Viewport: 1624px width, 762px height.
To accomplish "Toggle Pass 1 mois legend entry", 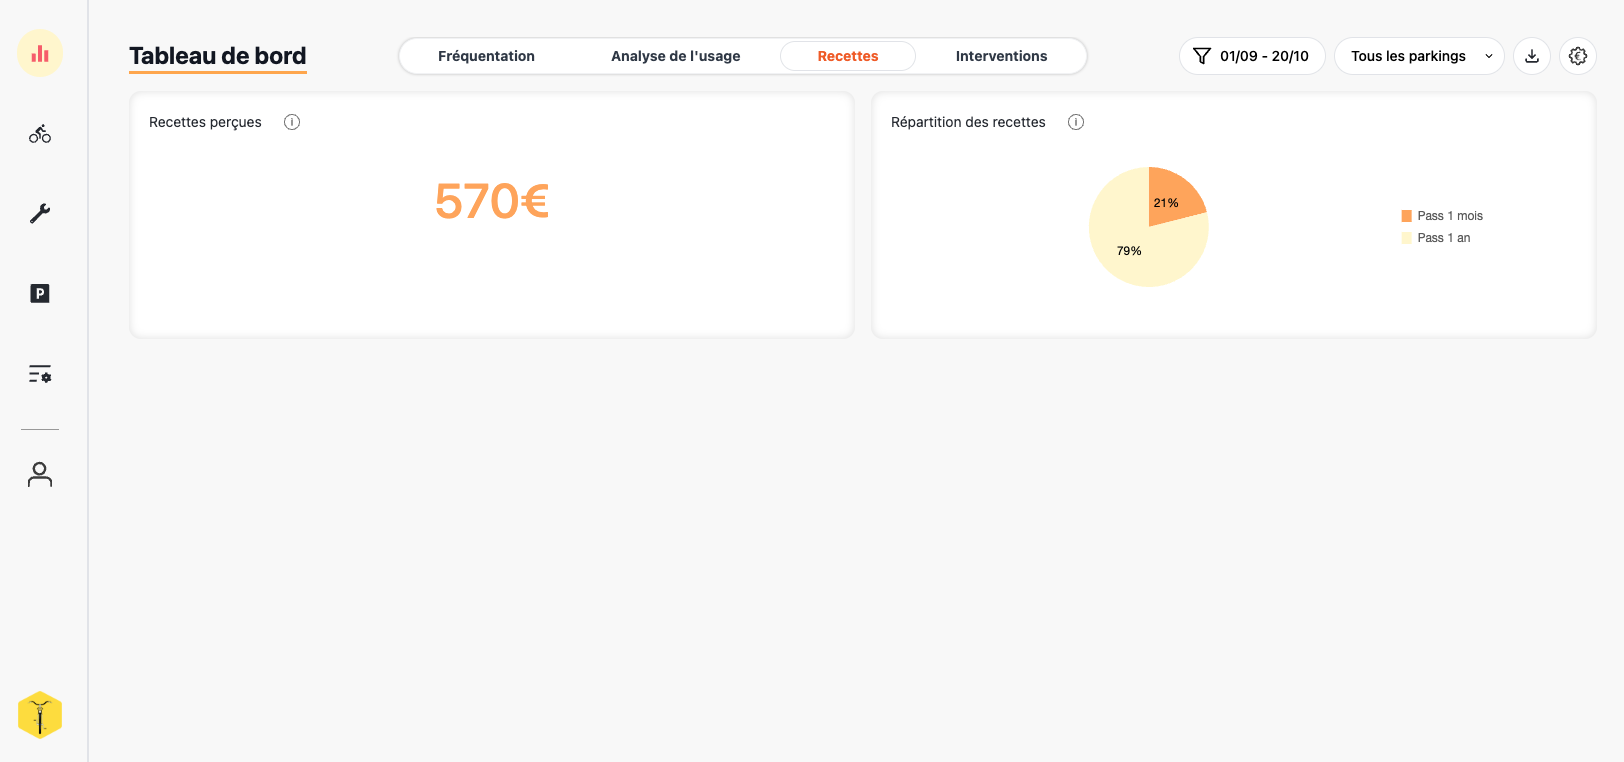I will (1442, 216).
